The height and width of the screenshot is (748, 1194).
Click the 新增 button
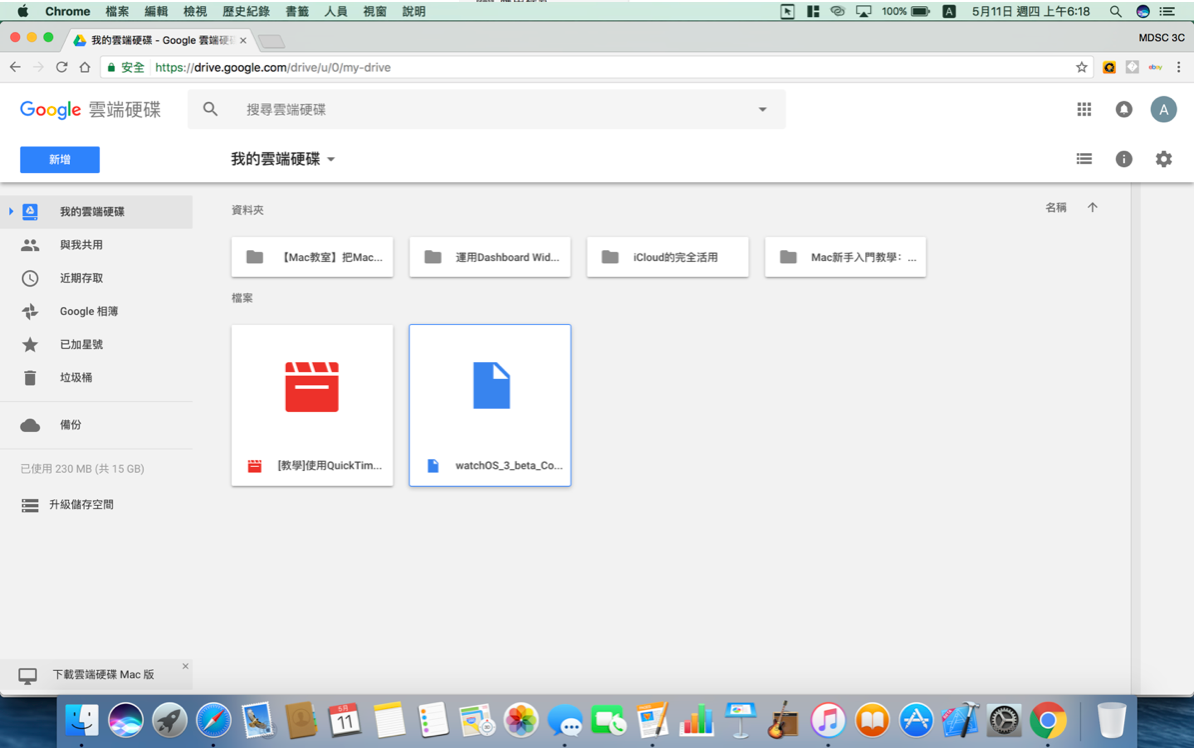pyautogui.click(x=60, y=160)
